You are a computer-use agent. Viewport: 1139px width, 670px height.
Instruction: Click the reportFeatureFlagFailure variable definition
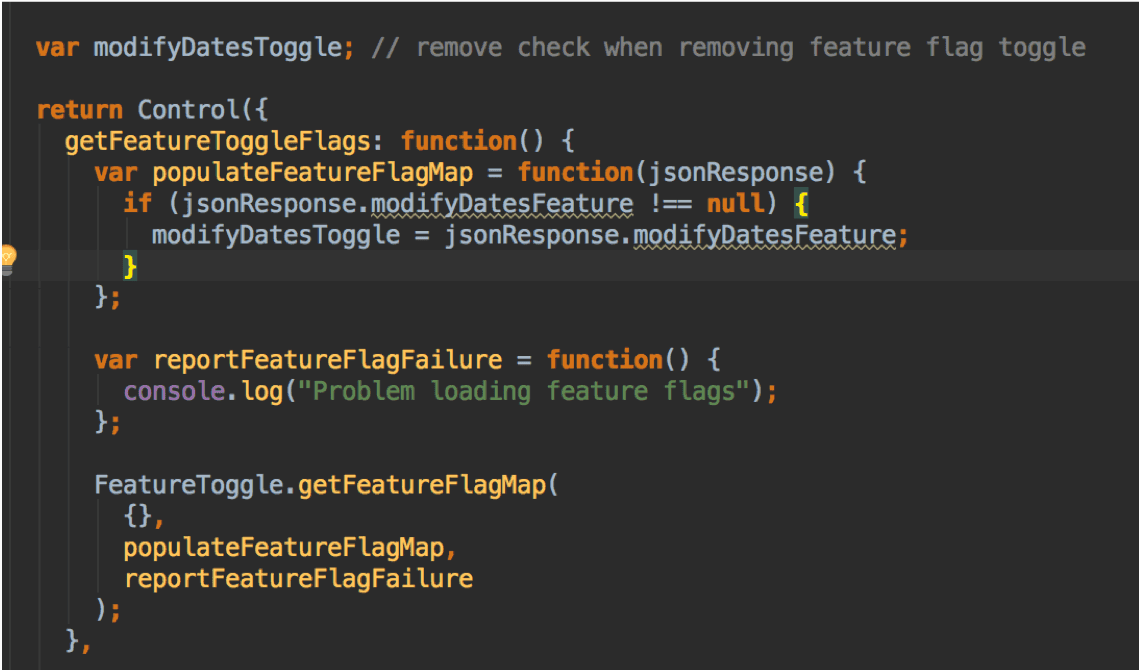(x=327, y=360)
